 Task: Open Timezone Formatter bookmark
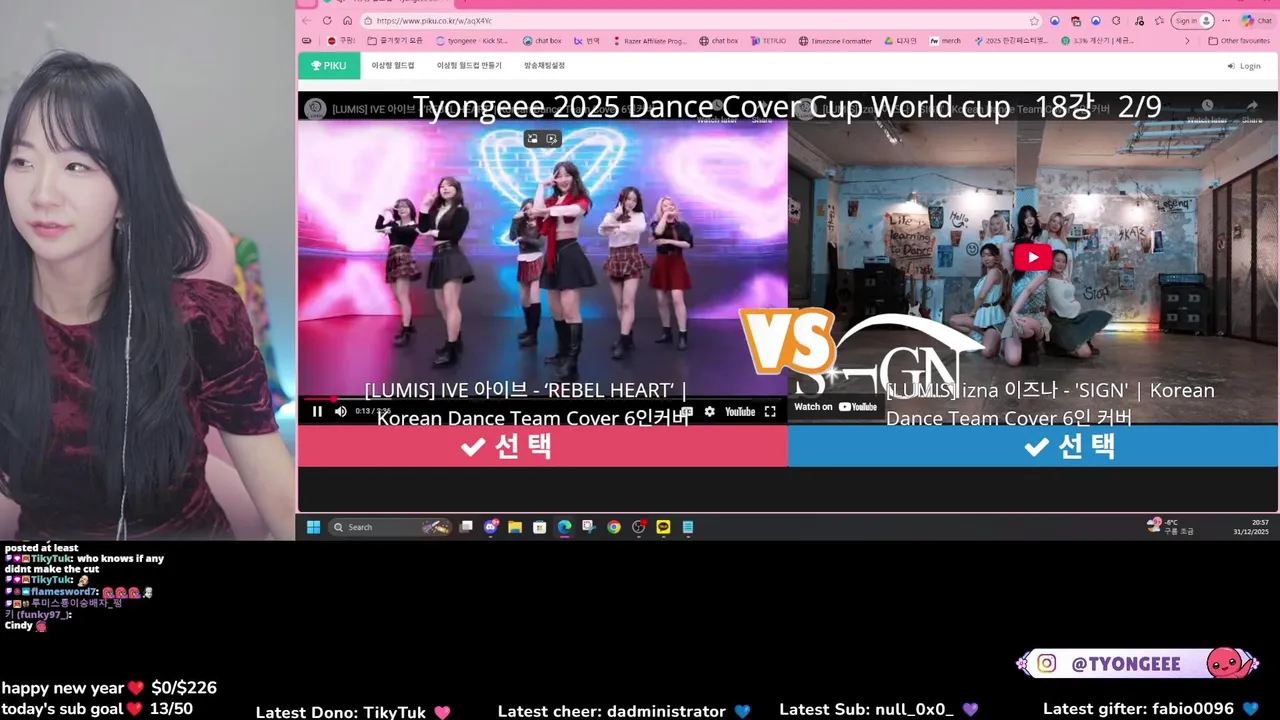point(834,41)
